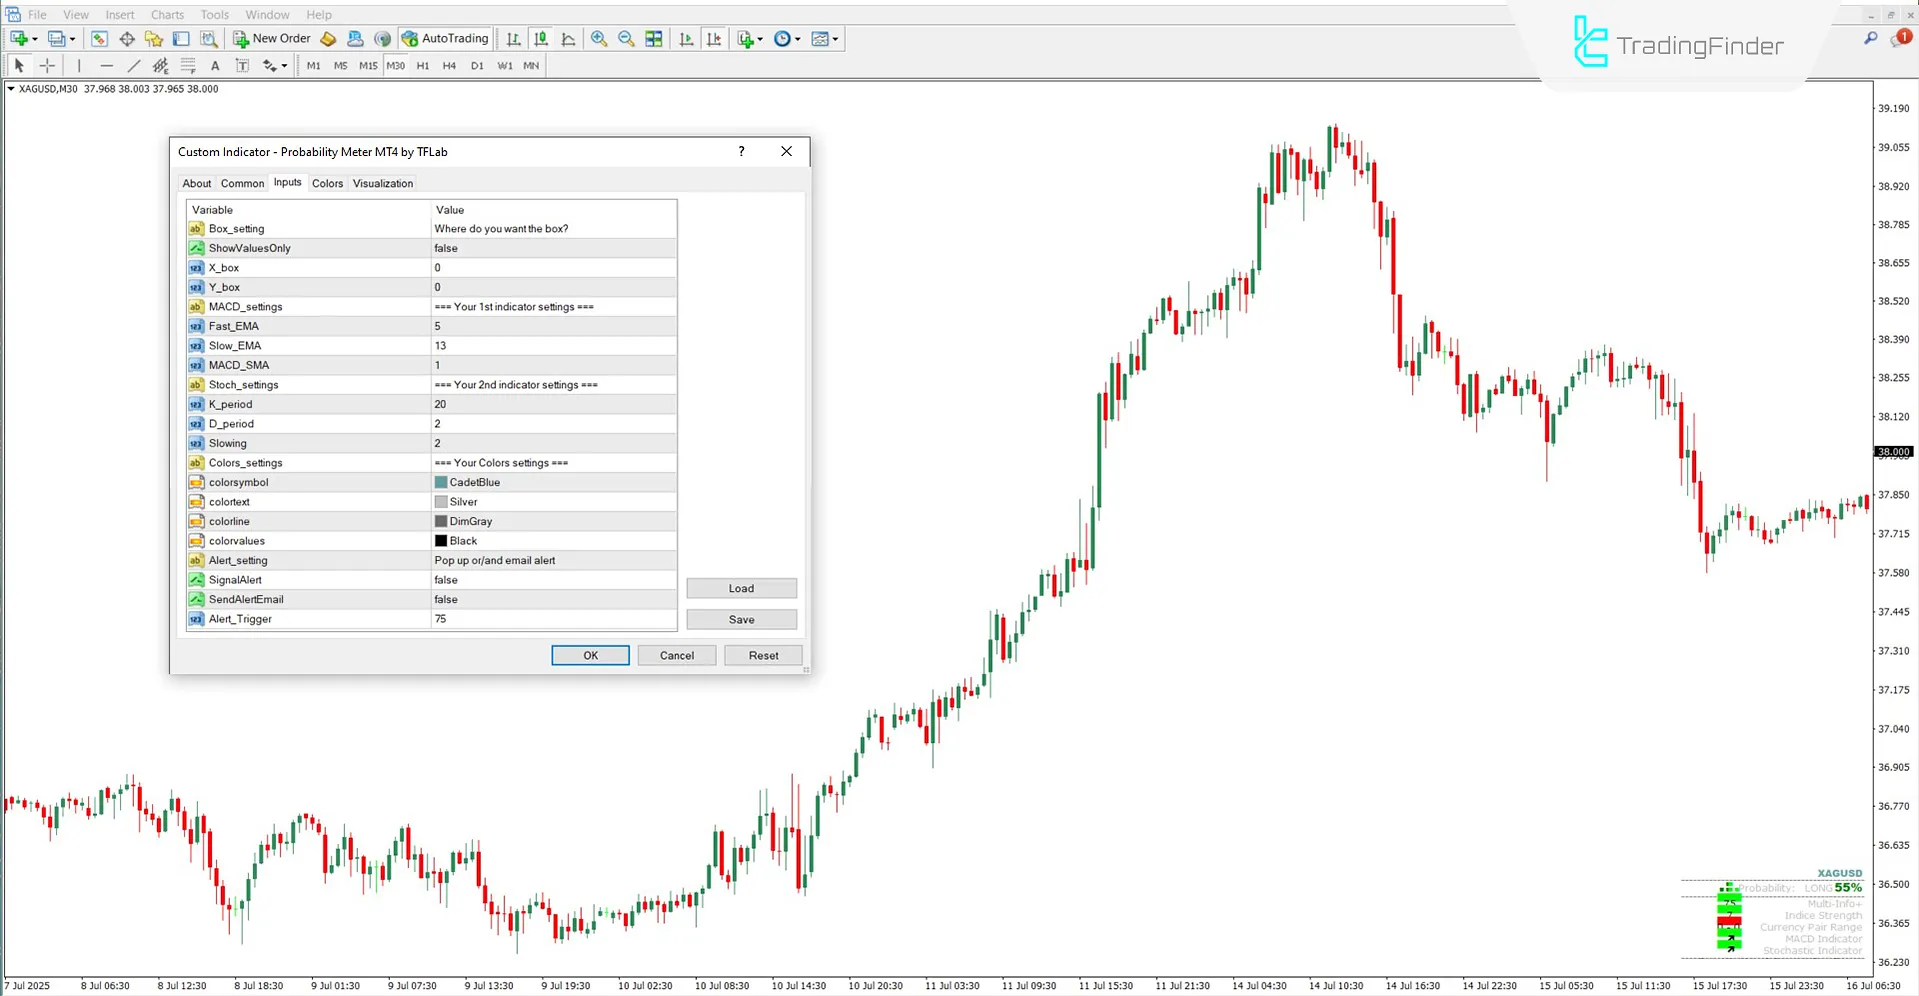Zoom in on the chart

point(599,39)
